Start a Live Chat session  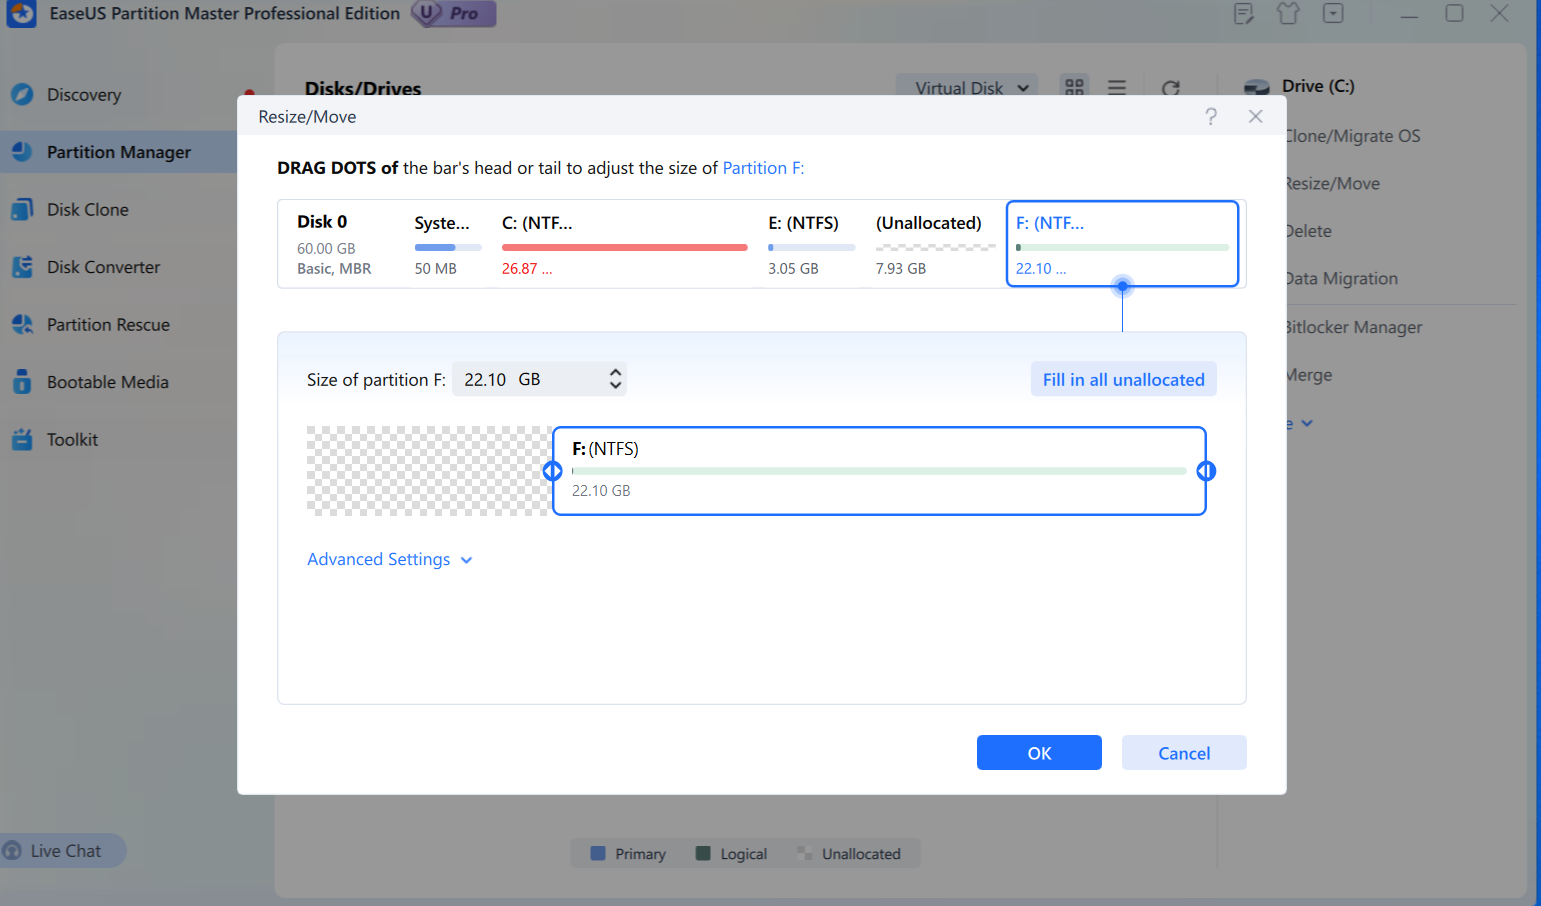pos(62,851)
